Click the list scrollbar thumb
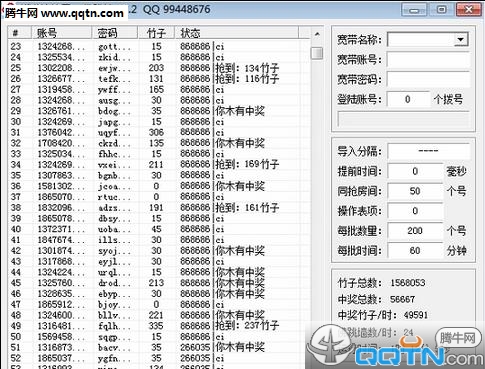This screenshot has width=485, height=369. [x=317, y=53]
